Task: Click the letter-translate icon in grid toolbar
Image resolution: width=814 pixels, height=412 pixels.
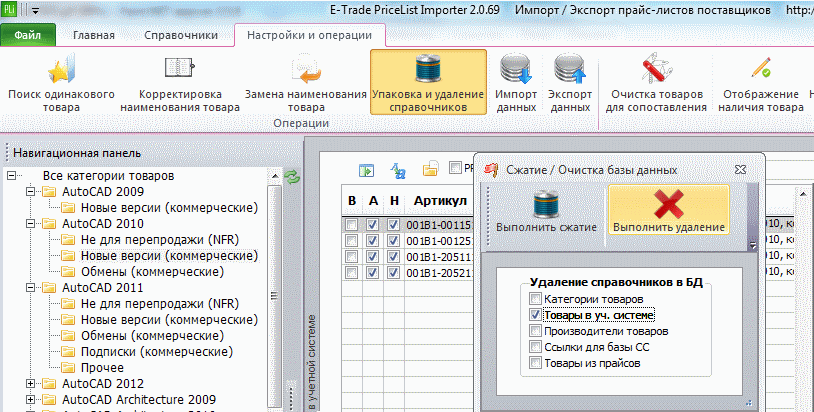Action: tap(398, 170)
